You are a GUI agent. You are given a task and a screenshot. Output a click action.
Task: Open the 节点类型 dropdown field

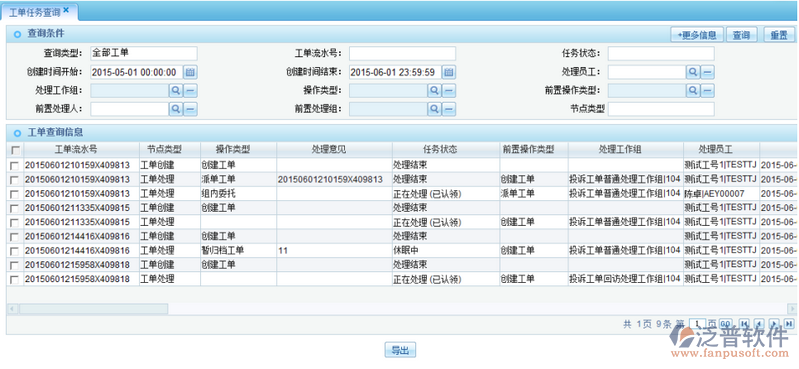661,109
